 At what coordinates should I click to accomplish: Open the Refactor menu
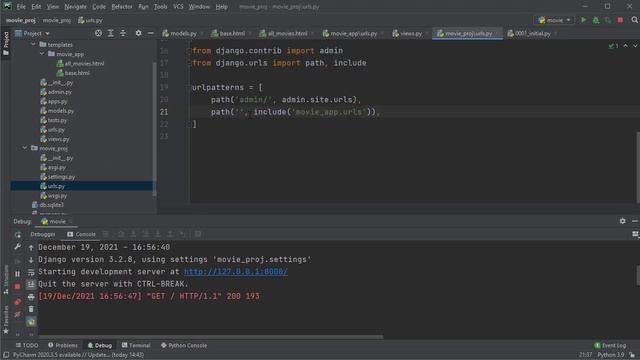tap(122, 7)
